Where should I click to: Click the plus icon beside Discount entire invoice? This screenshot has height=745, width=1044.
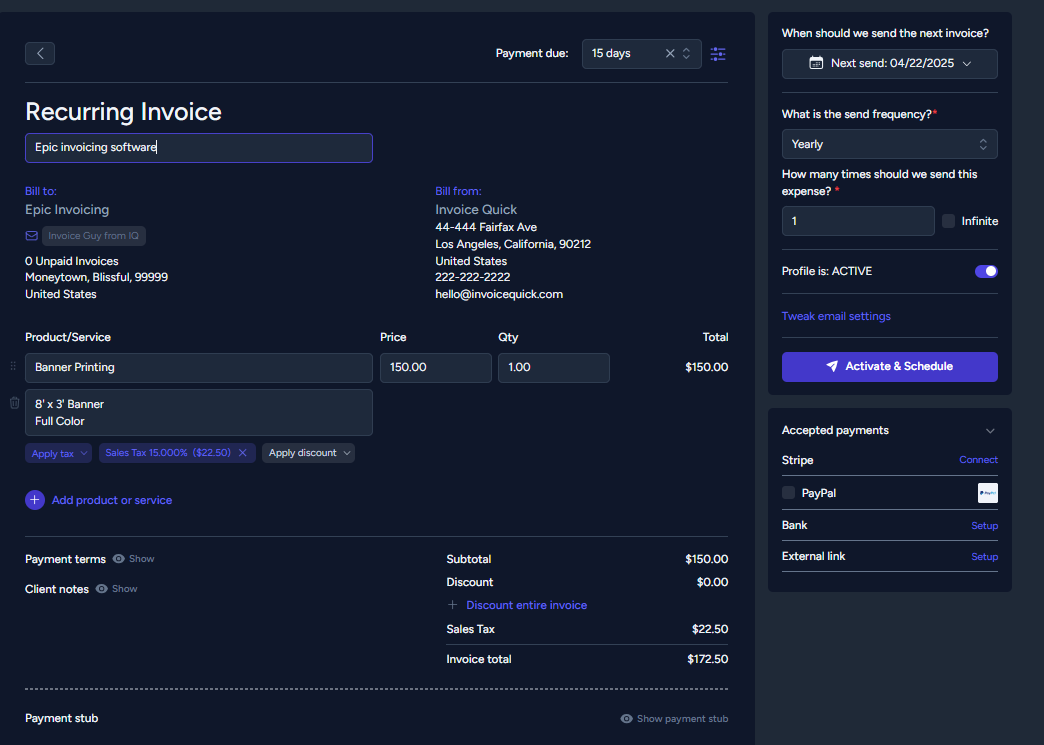[453, 605]
